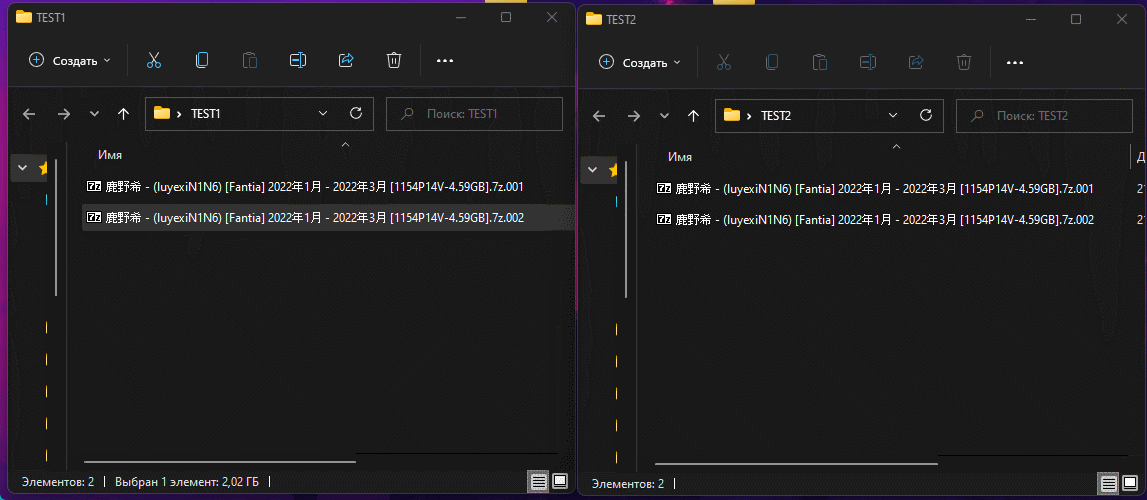Select the .7z.002 file in TEST2

point(875,219)
